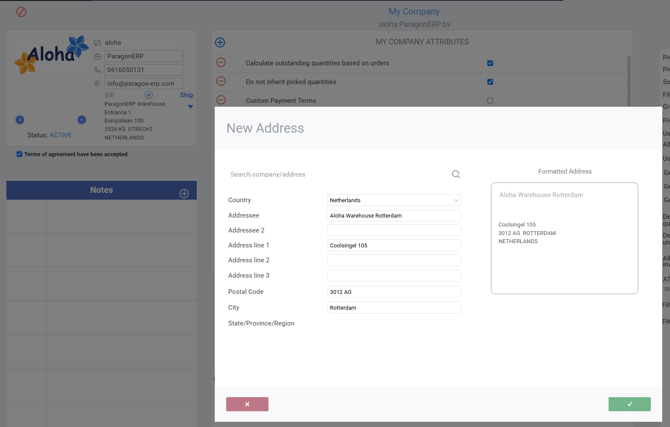The height and width of the screenshot is (427, 670).
Task: Uncheck Do not inherit picked quantities
Action: tap(490, 82)
